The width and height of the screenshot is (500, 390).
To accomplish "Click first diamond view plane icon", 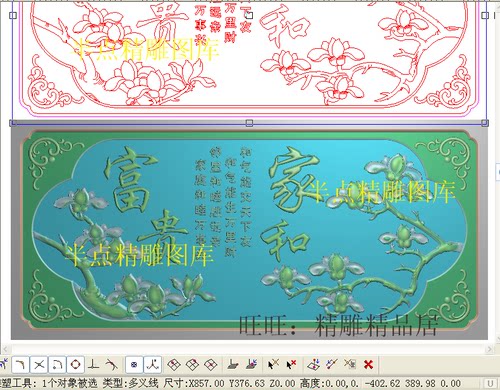I will click(x=174, y=365).
